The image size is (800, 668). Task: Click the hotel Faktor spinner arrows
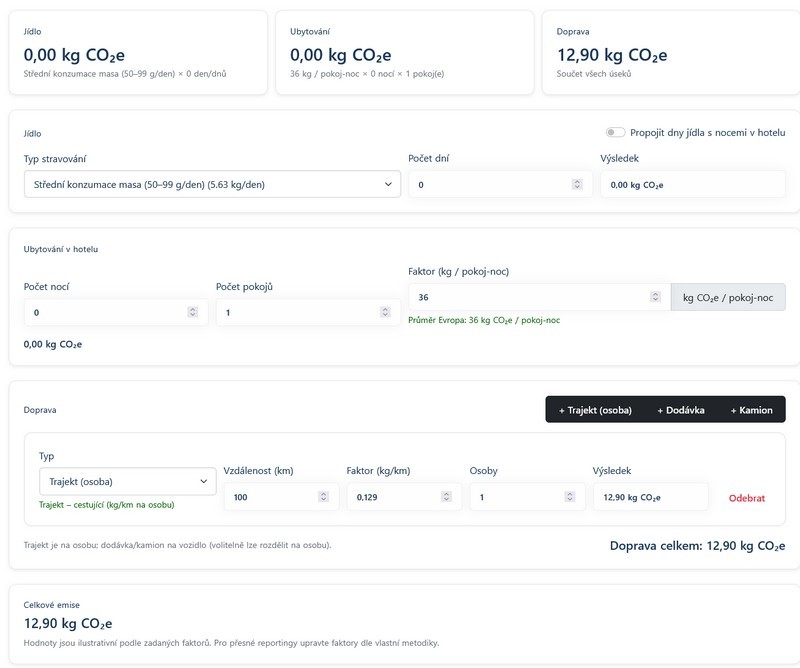(655, 297)
